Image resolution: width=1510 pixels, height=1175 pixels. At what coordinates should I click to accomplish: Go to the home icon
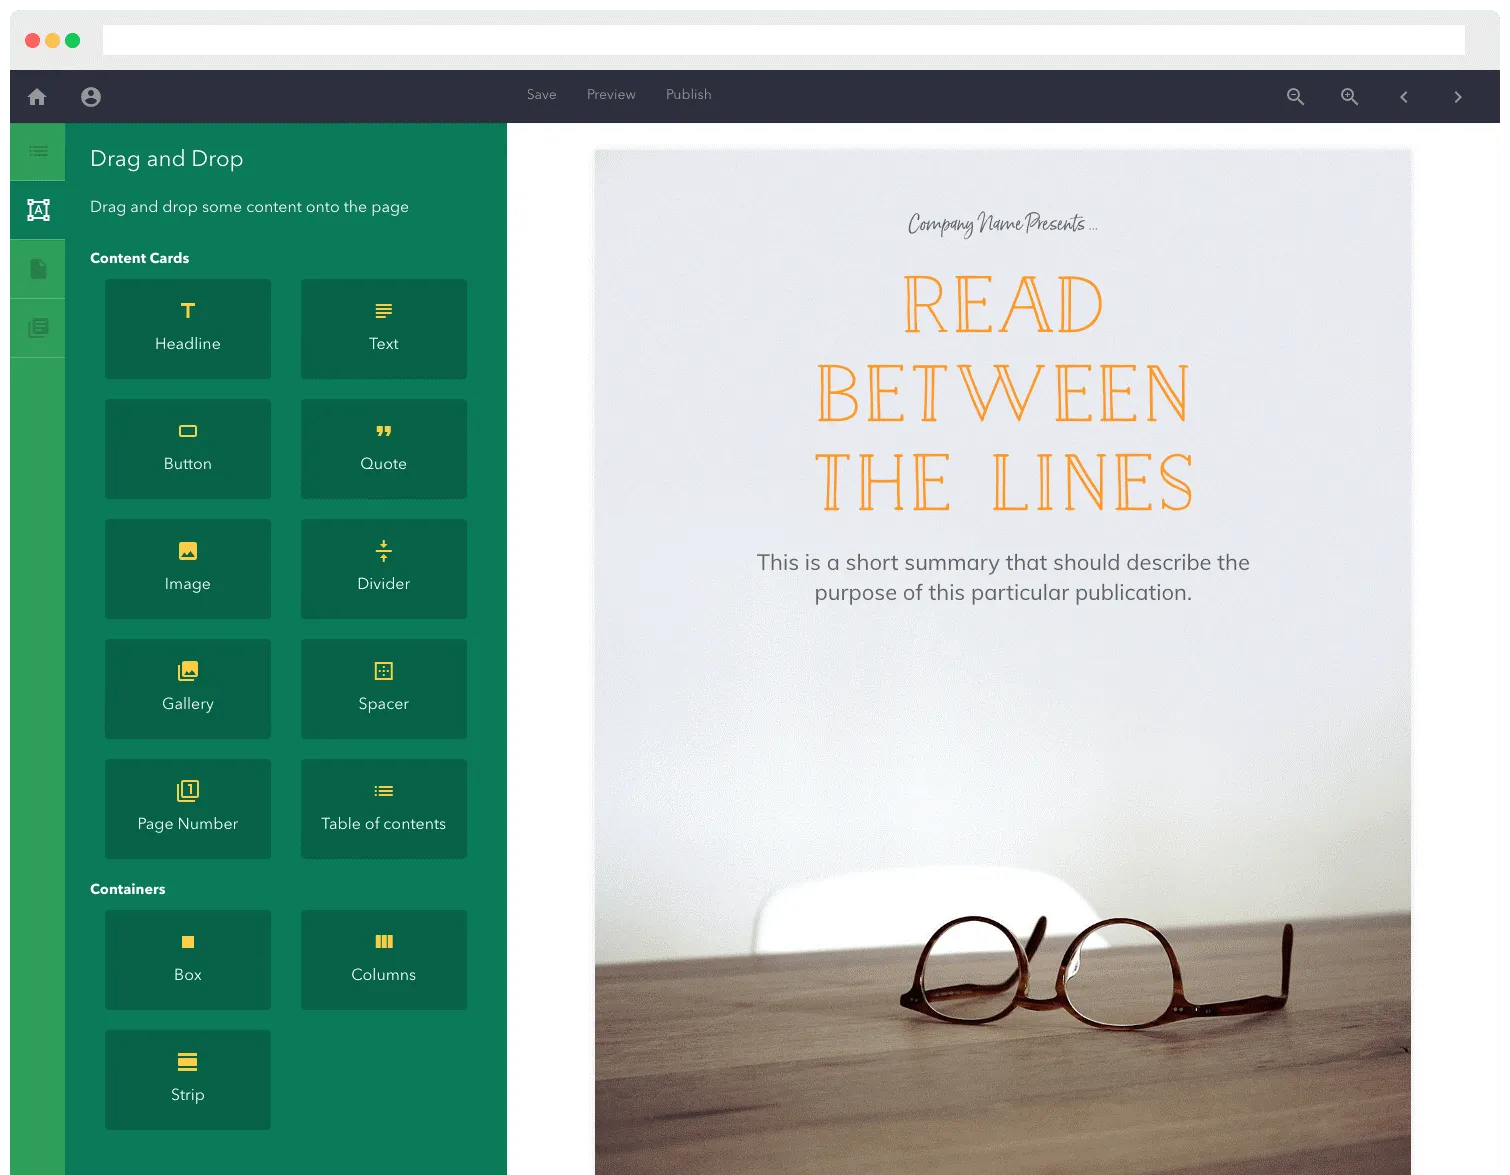[37, 97]
